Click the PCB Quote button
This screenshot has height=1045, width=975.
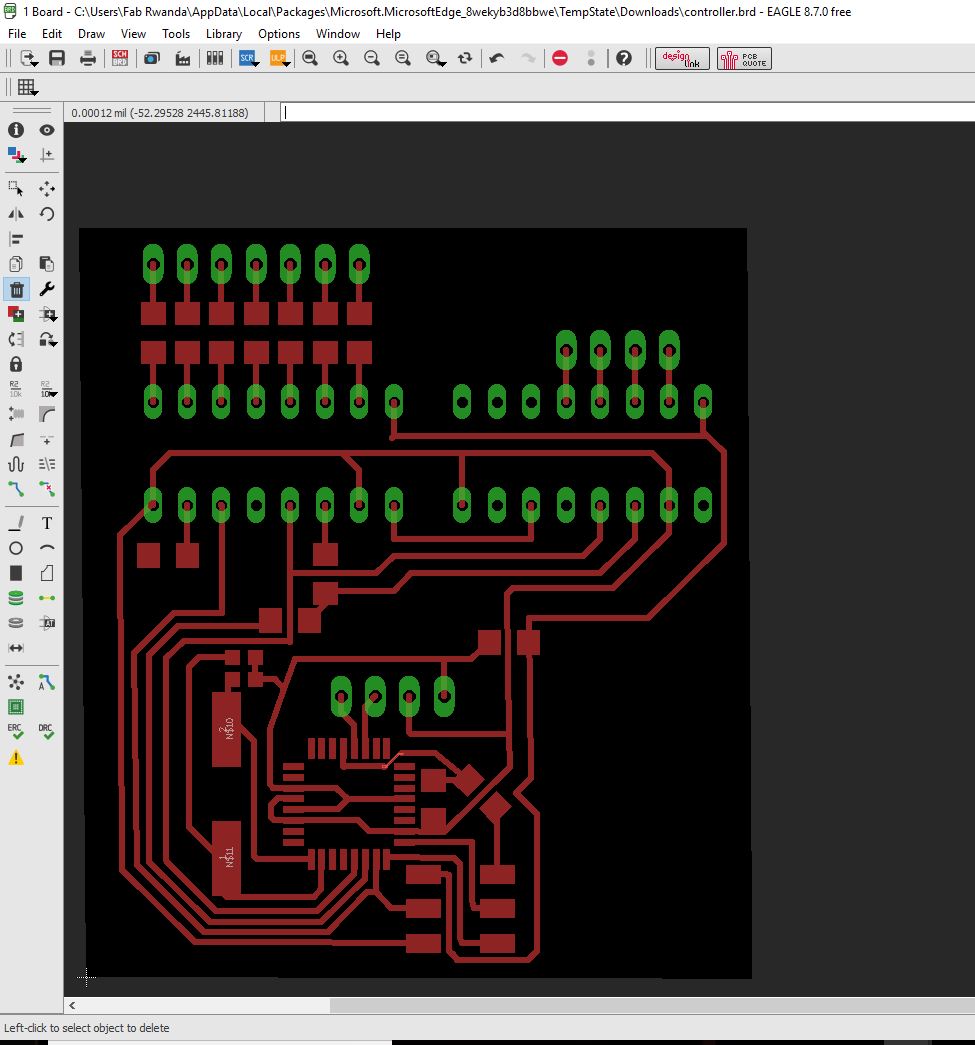tap(744, 59)
